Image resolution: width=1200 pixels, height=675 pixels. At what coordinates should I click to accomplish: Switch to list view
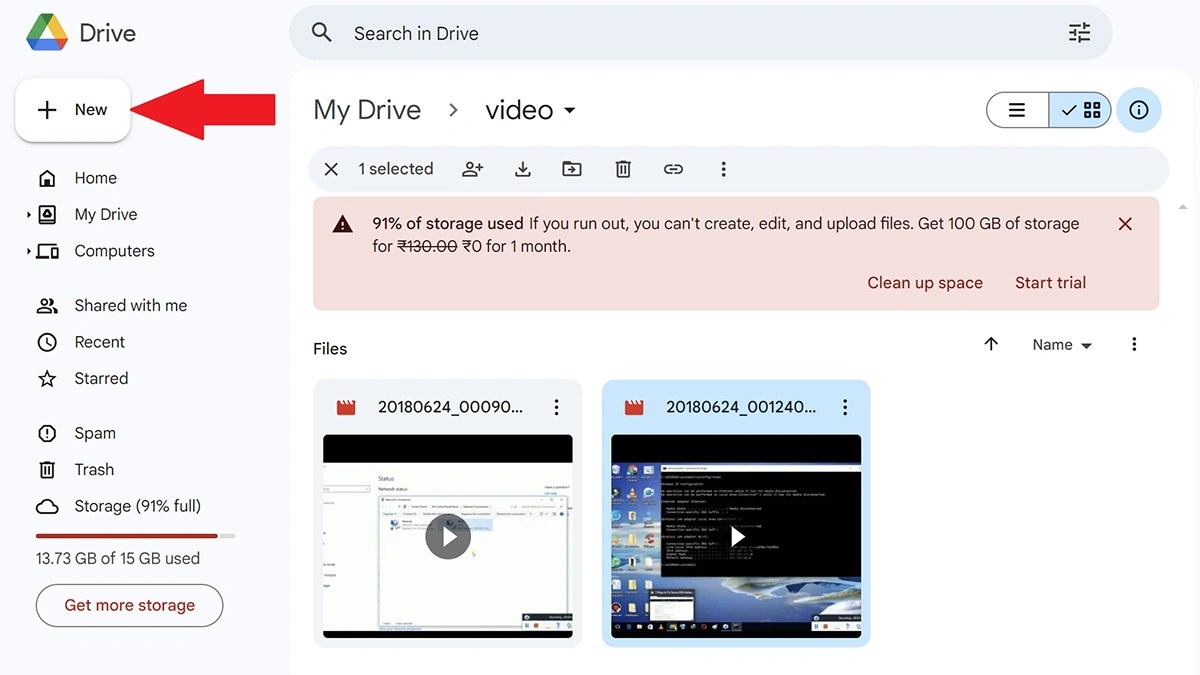1017,110
